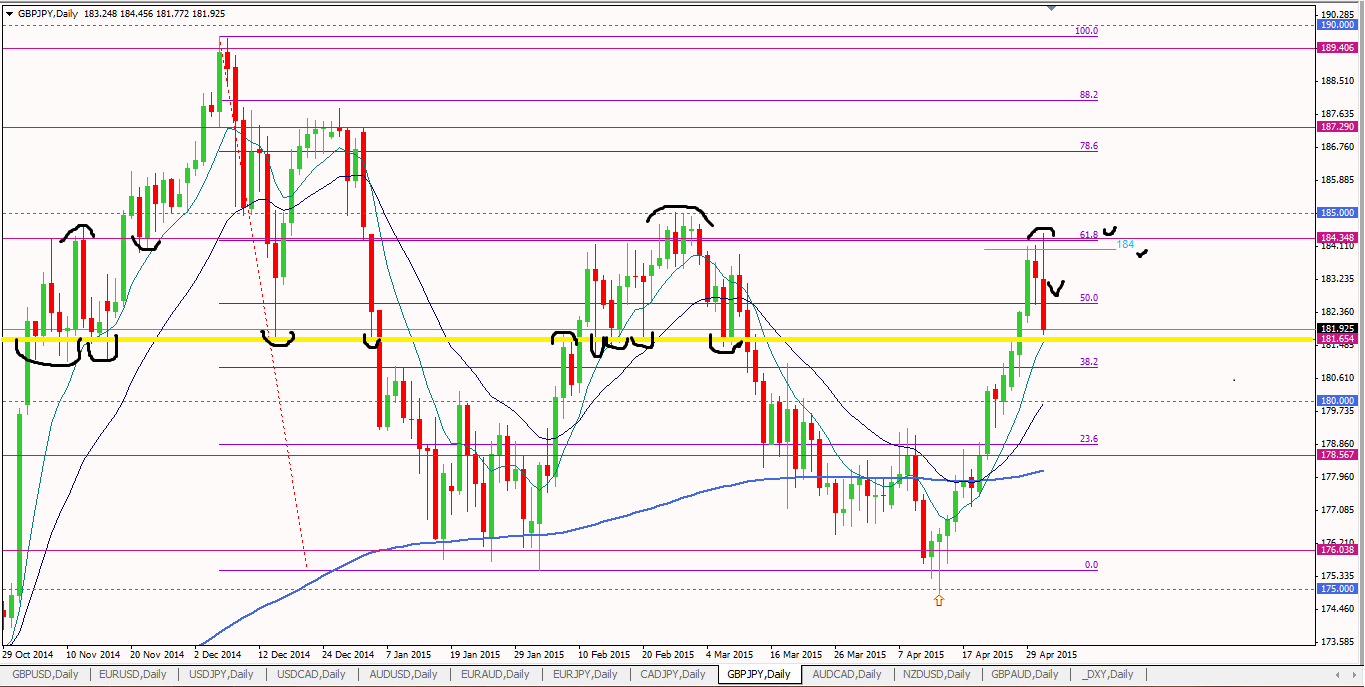
Task: Select the orange up-arrow object below the April low
Action: pyautogui.click(x=939, y=599)
